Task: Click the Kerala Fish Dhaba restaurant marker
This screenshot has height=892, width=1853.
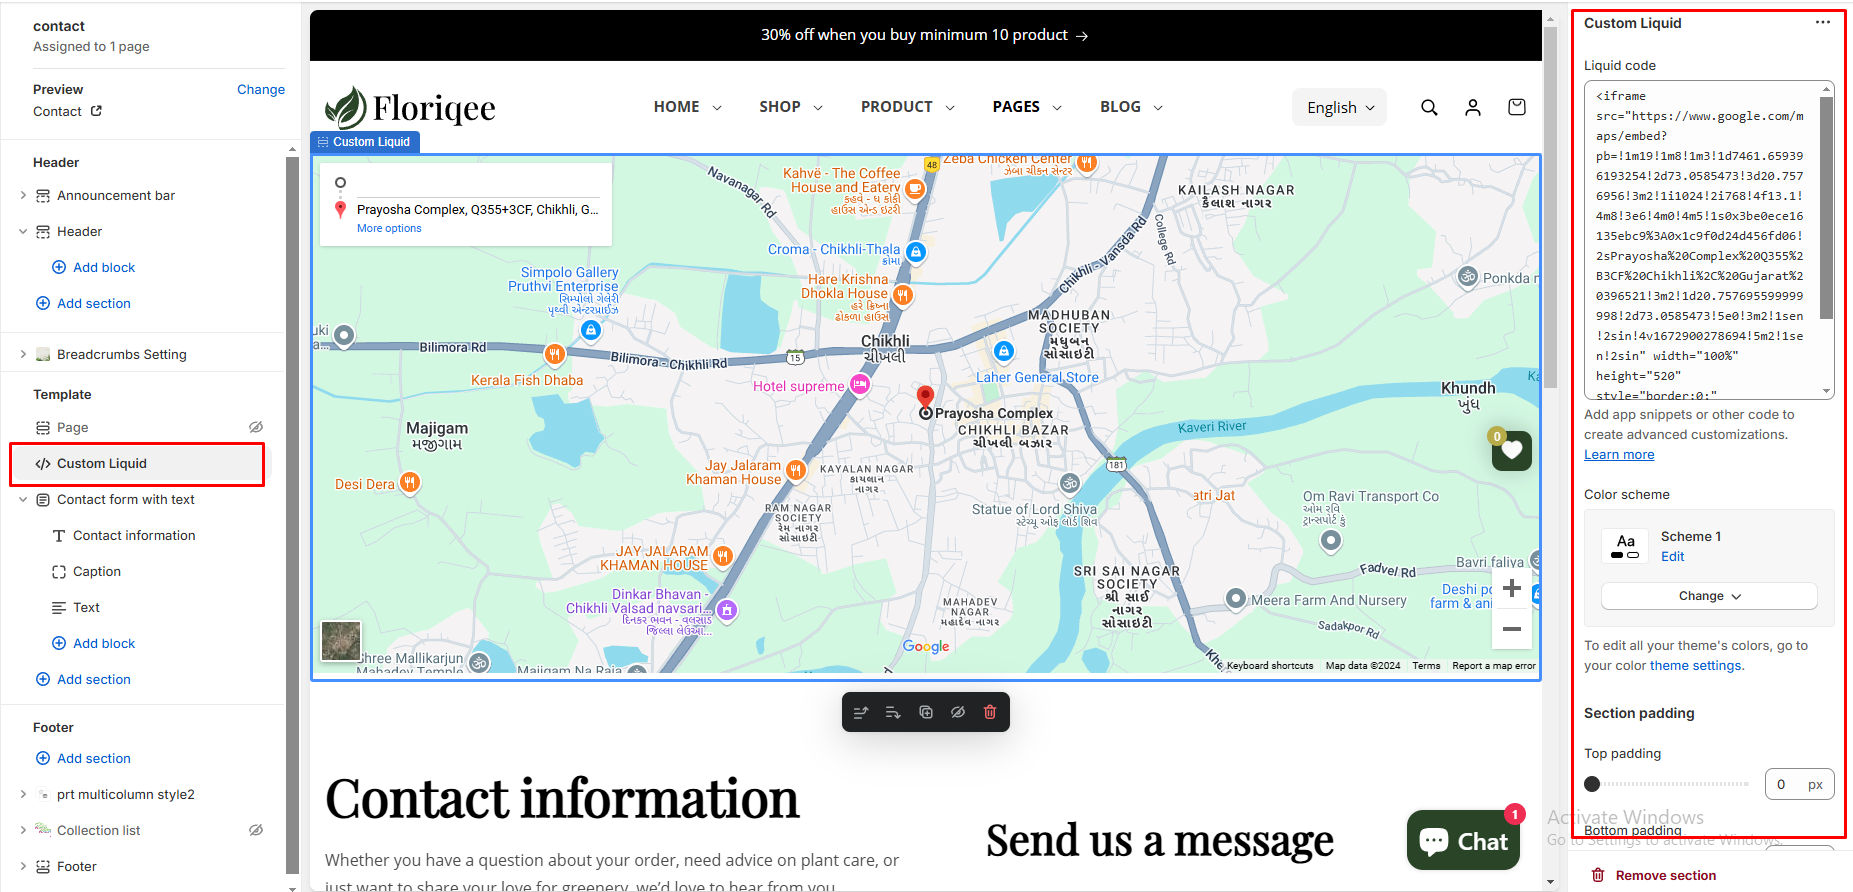Action: click(x=554, y=354)
